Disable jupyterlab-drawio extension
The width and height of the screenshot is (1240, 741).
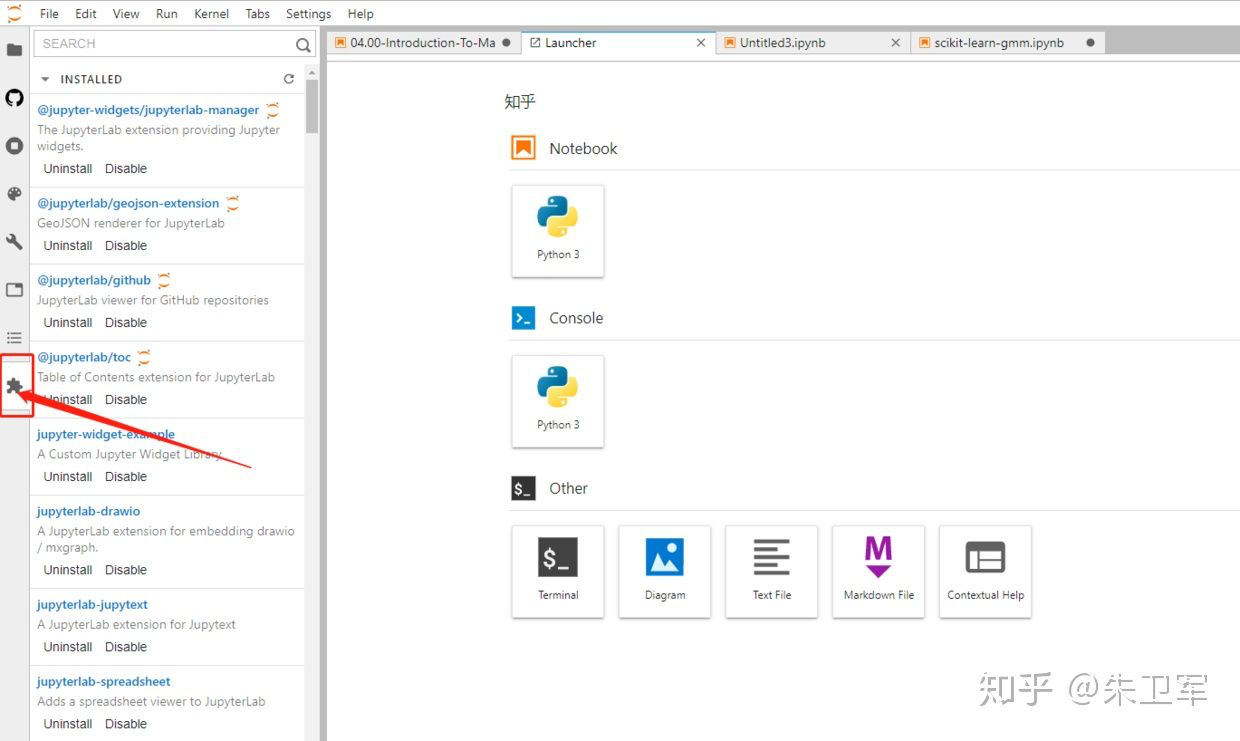(x=126, y=570)
